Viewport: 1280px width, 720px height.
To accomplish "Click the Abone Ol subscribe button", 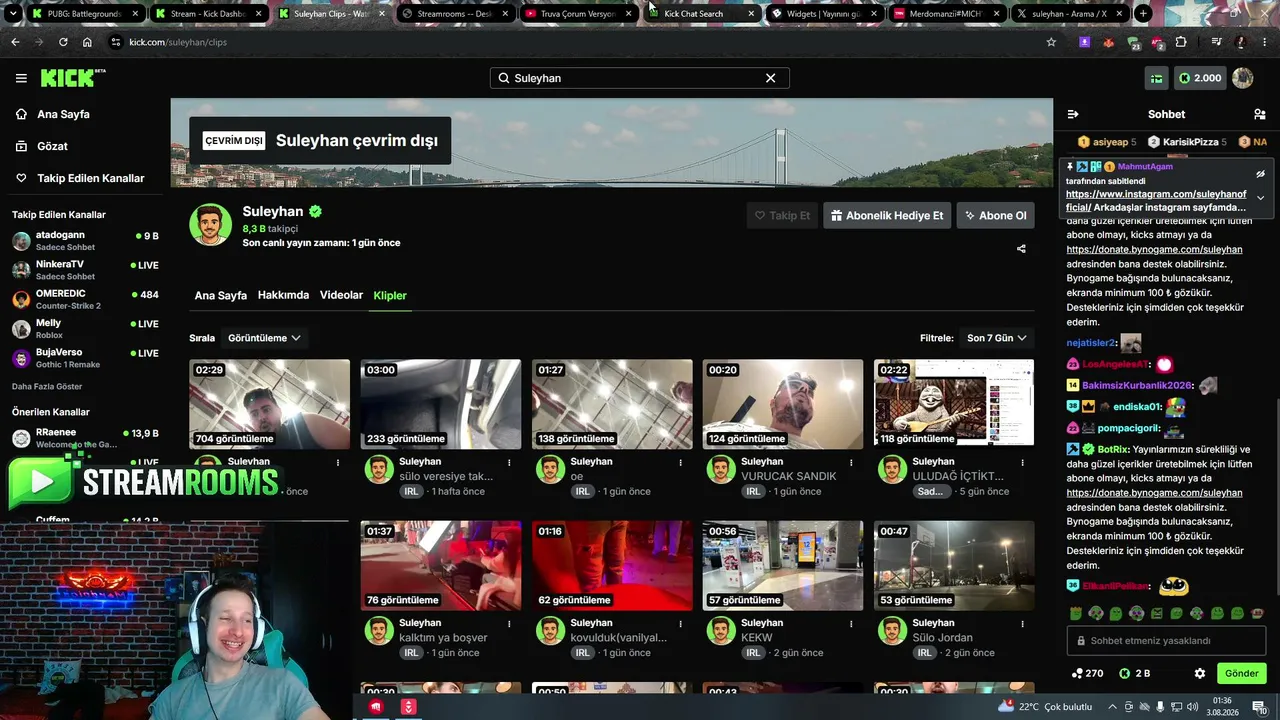I will 995,215.
